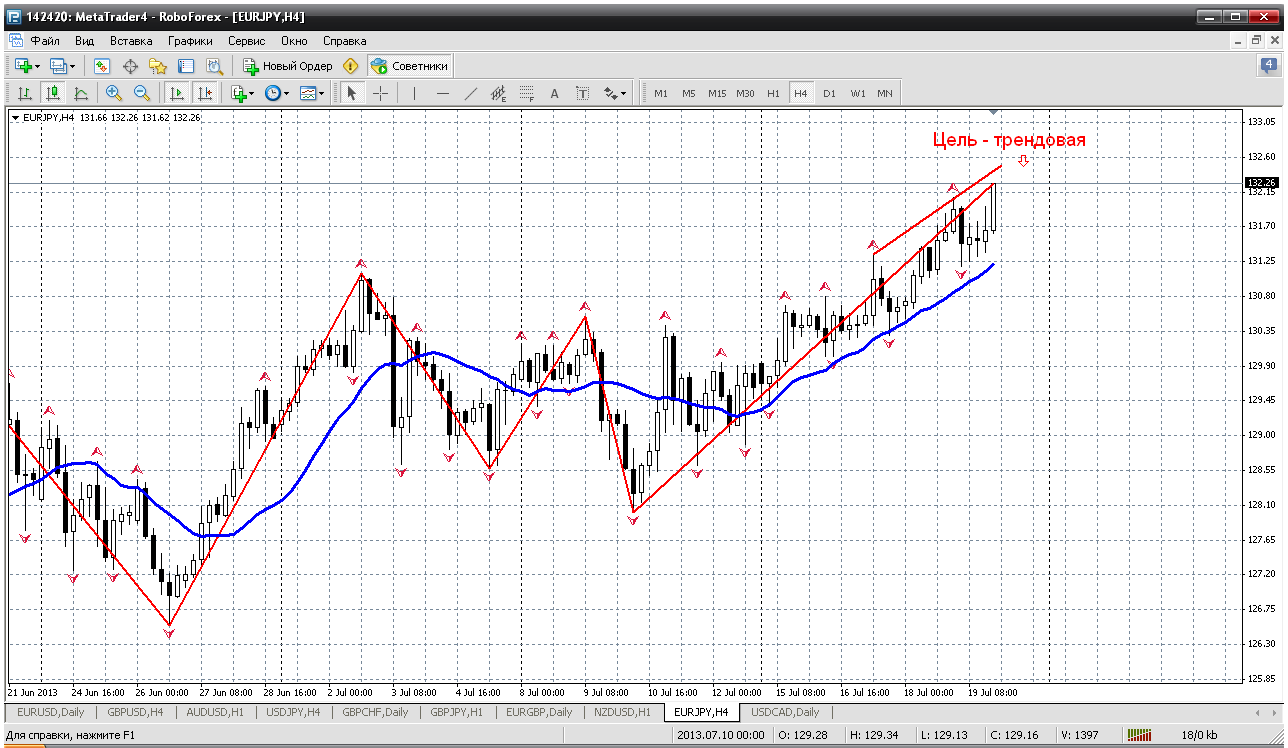Open the Strategy Tester icon
The width and height of the screenshot is (1288, 748).
(214, 66)
